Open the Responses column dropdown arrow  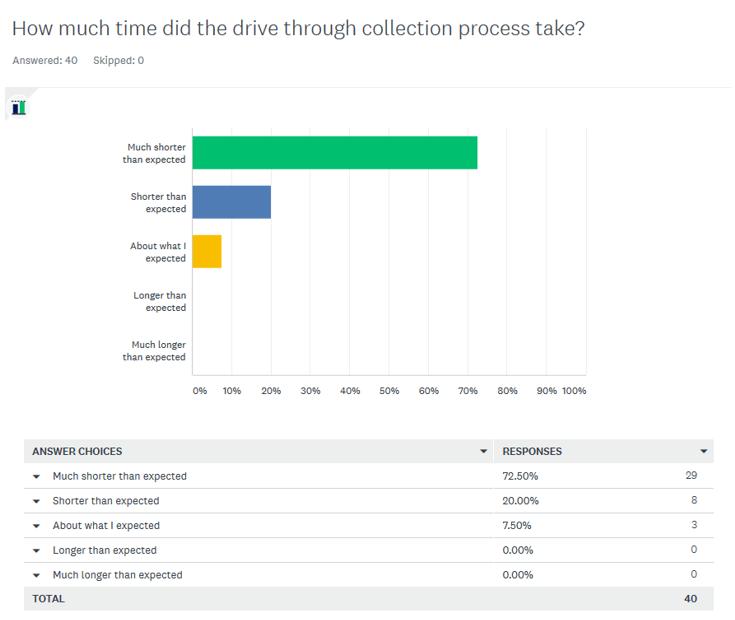(704, 452)
